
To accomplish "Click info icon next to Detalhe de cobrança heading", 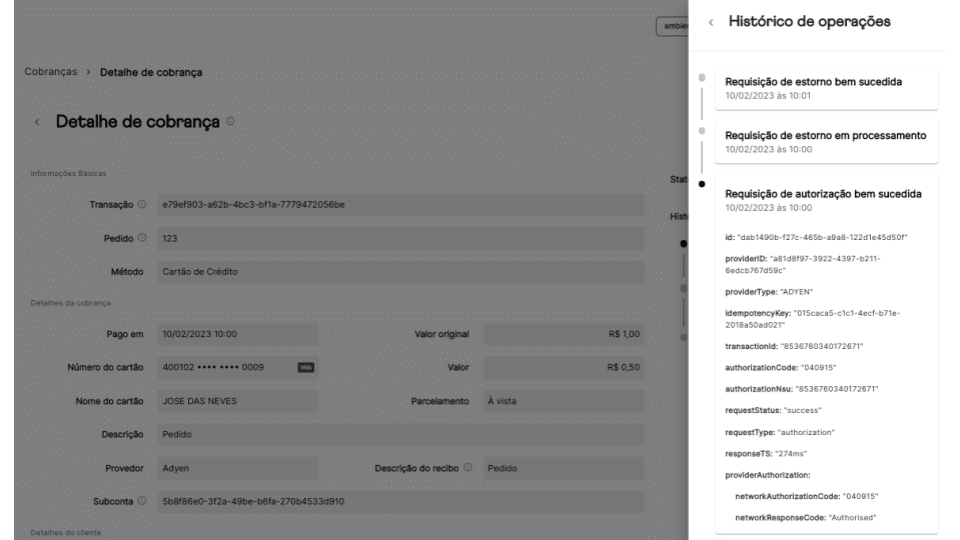I will (x=230, y=122).
